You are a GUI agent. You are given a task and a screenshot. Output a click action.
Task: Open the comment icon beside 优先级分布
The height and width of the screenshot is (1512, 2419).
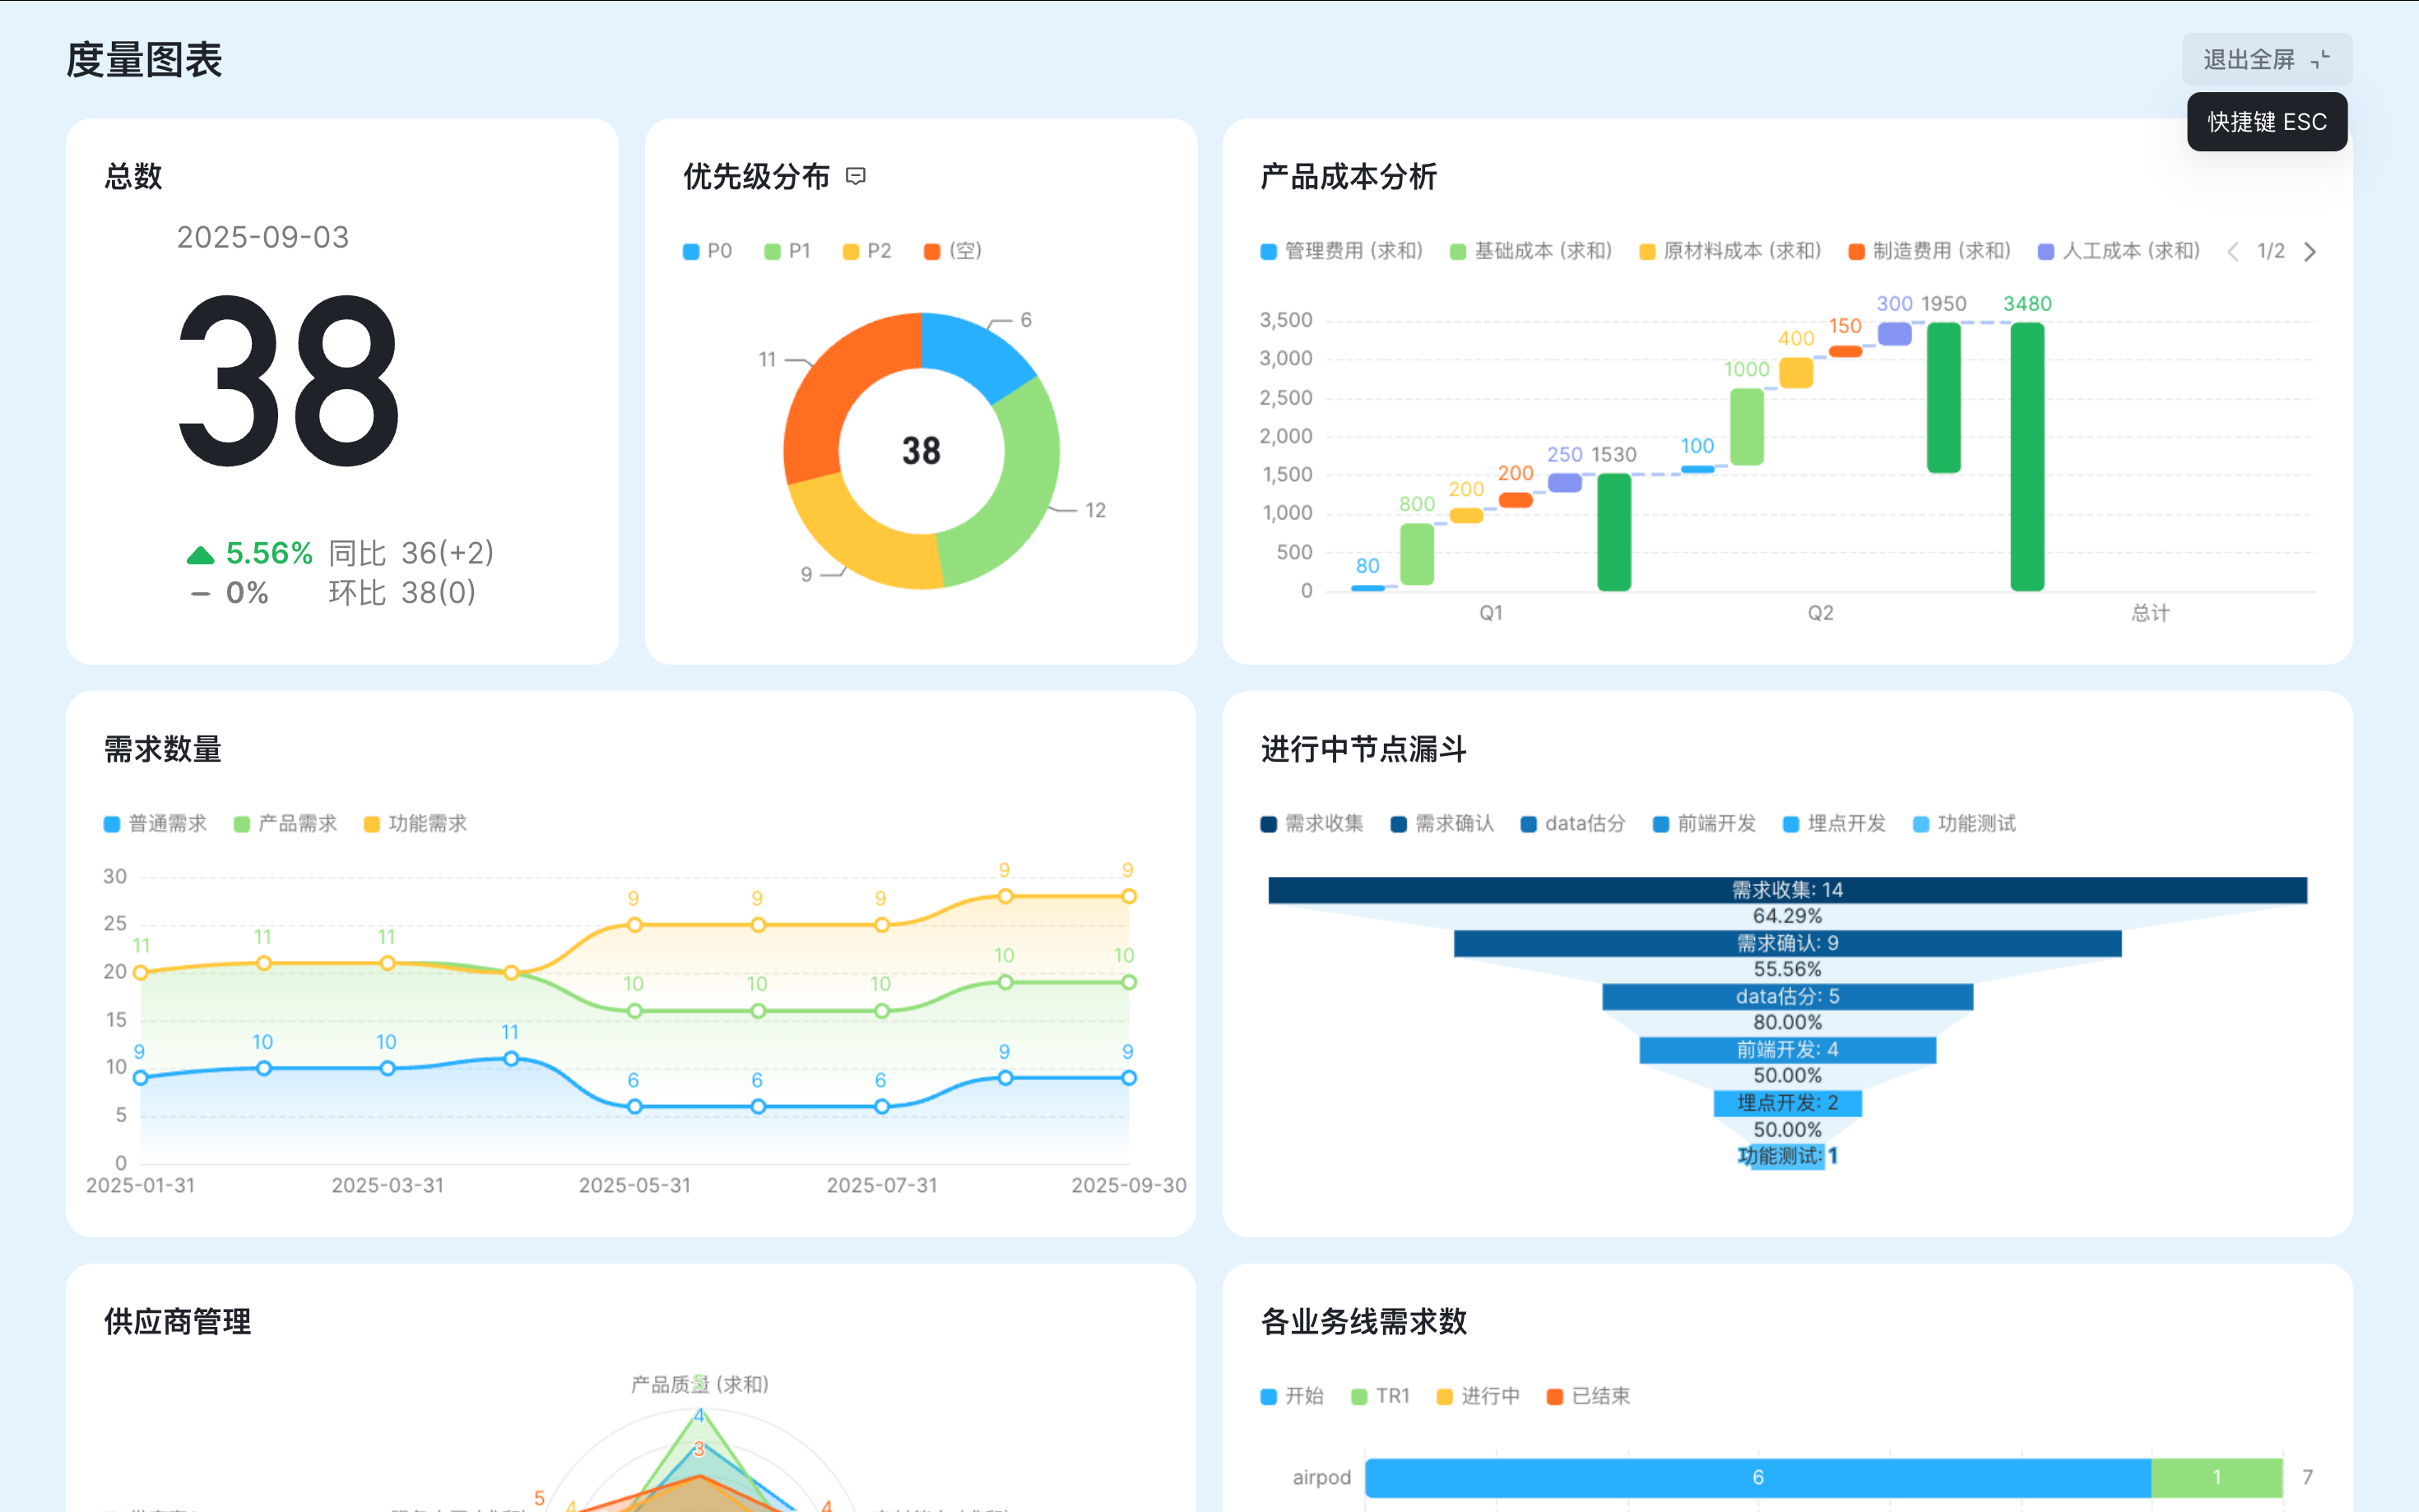pyautogui.click(x=856, y=177)
